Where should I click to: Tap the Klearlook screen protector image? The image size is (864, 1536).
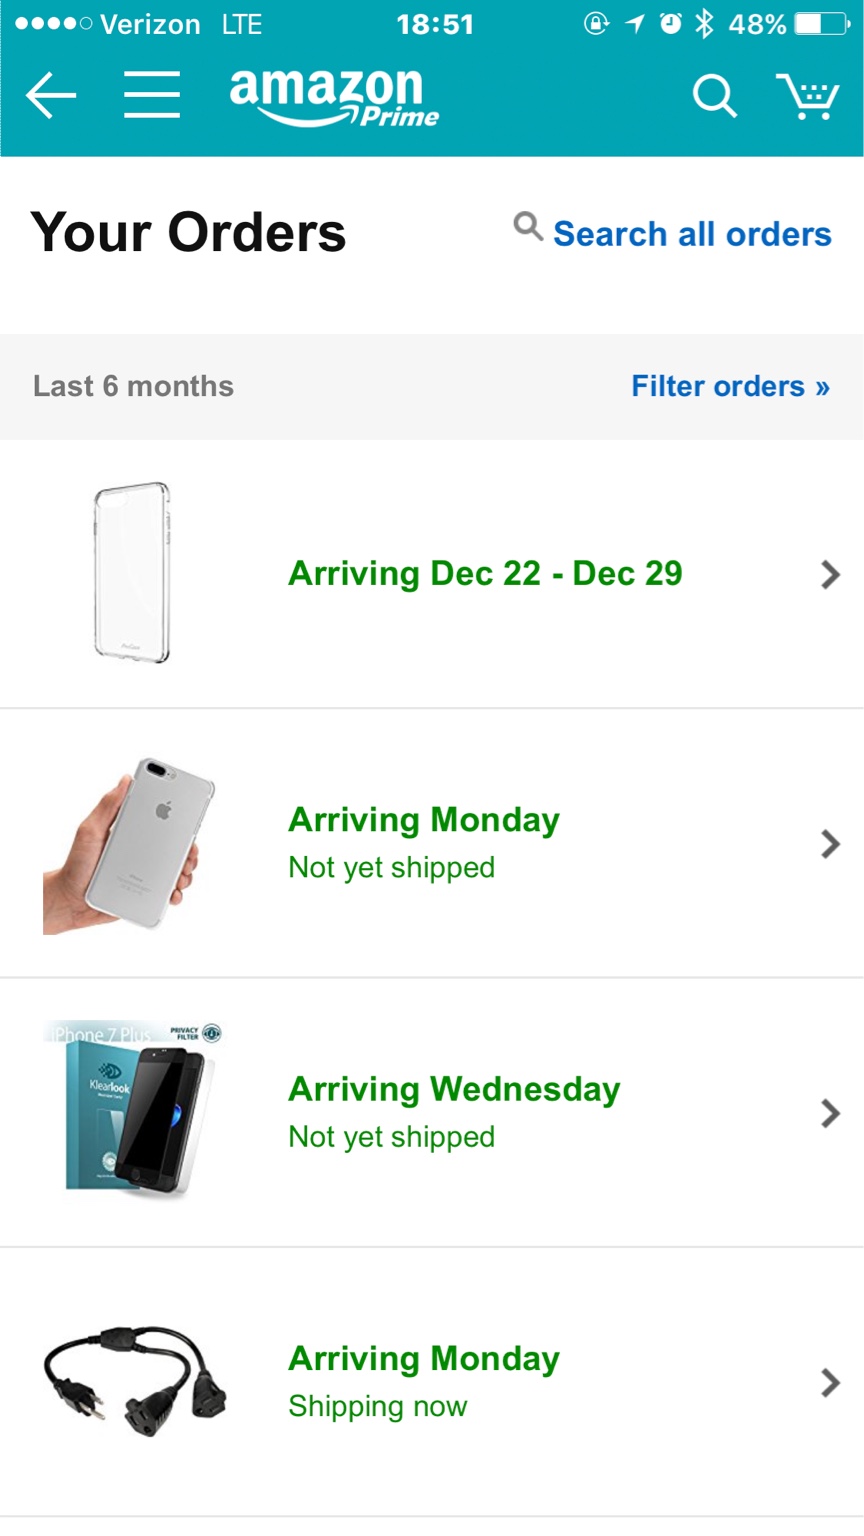point(132,1108)
